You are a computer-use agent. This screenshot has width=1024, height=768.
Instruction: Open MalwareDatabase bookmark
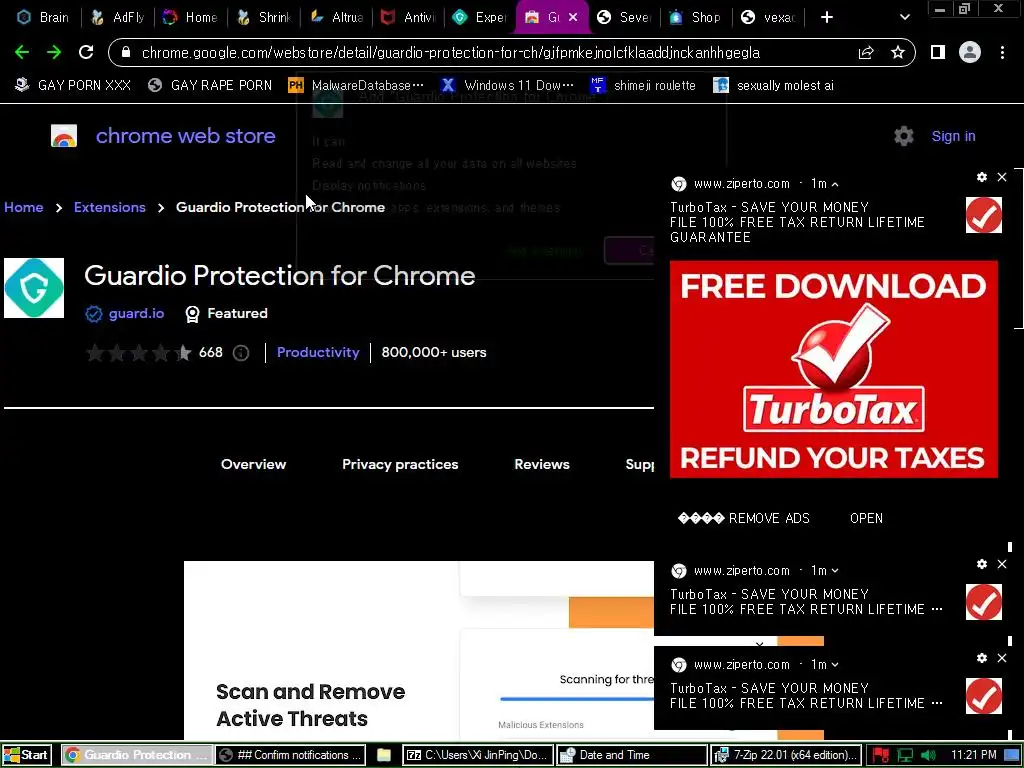357,86
